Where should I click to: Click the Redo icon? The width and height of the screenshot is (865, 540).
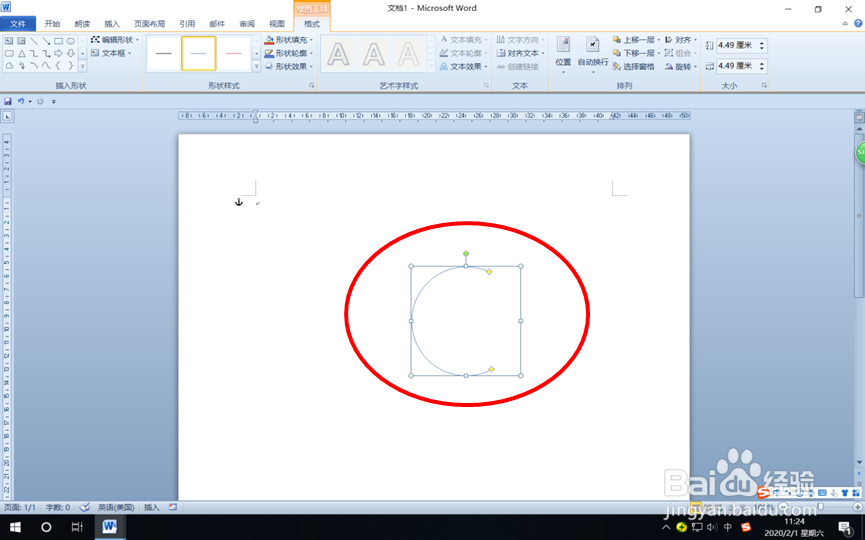(x=40, y=101)
